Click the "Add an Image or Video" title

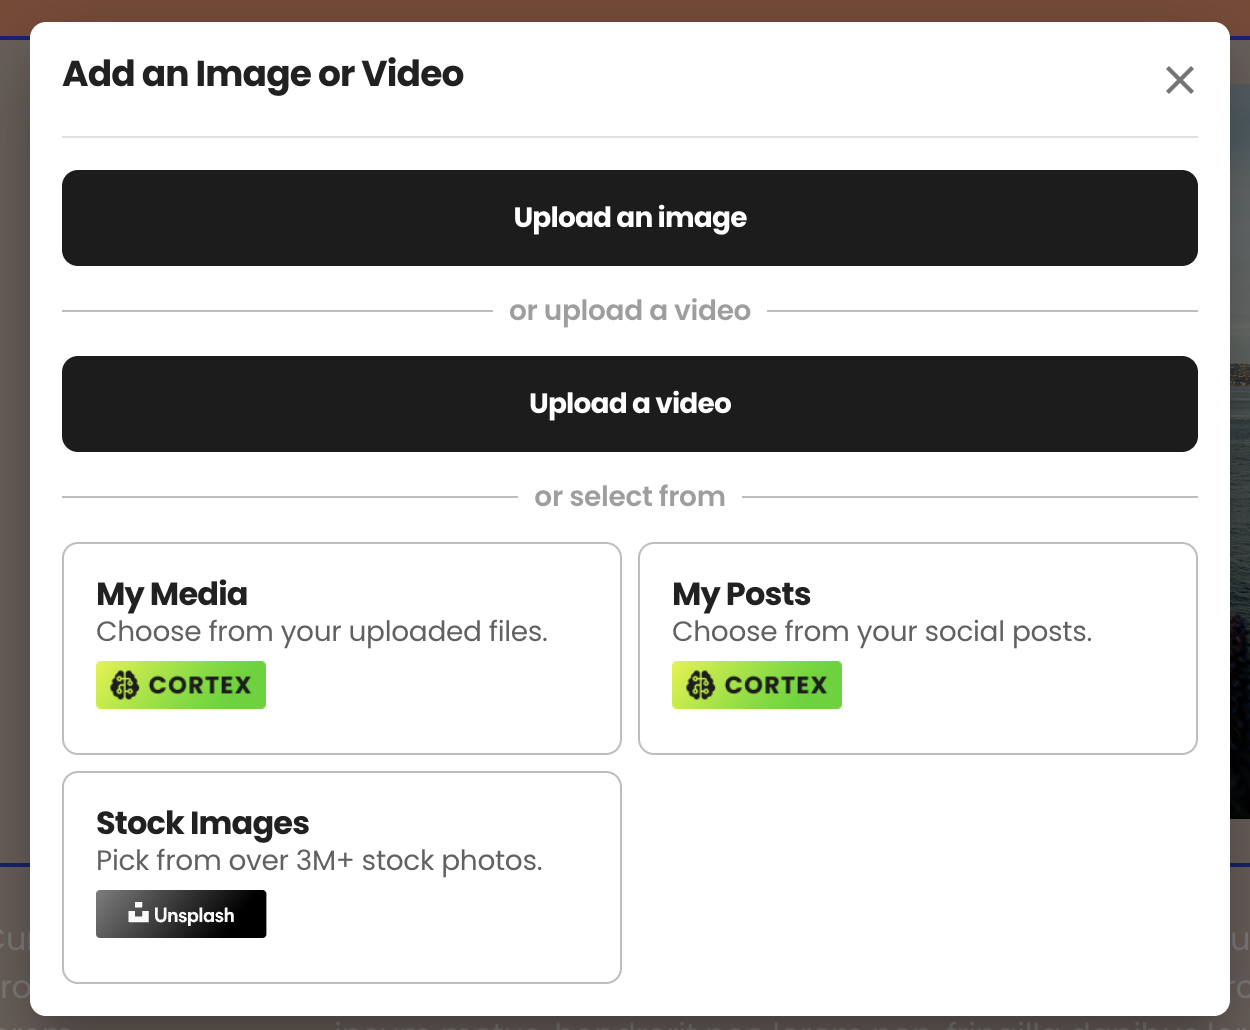tap(263, 74)
